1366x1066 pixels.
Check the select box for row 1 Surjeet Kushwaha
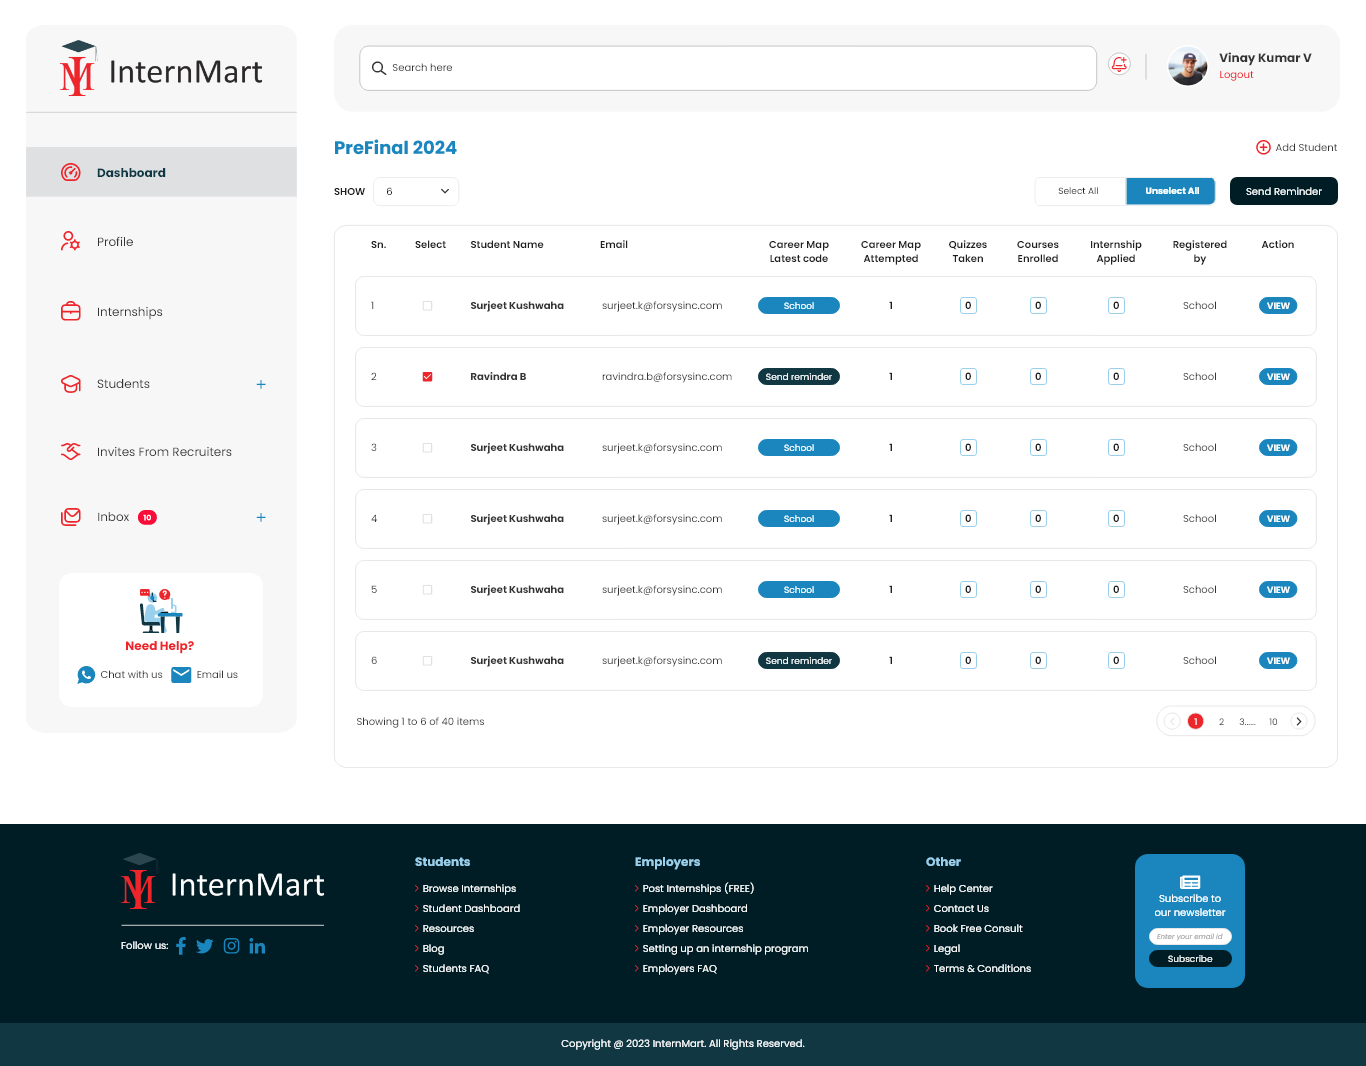coord(427,305)
